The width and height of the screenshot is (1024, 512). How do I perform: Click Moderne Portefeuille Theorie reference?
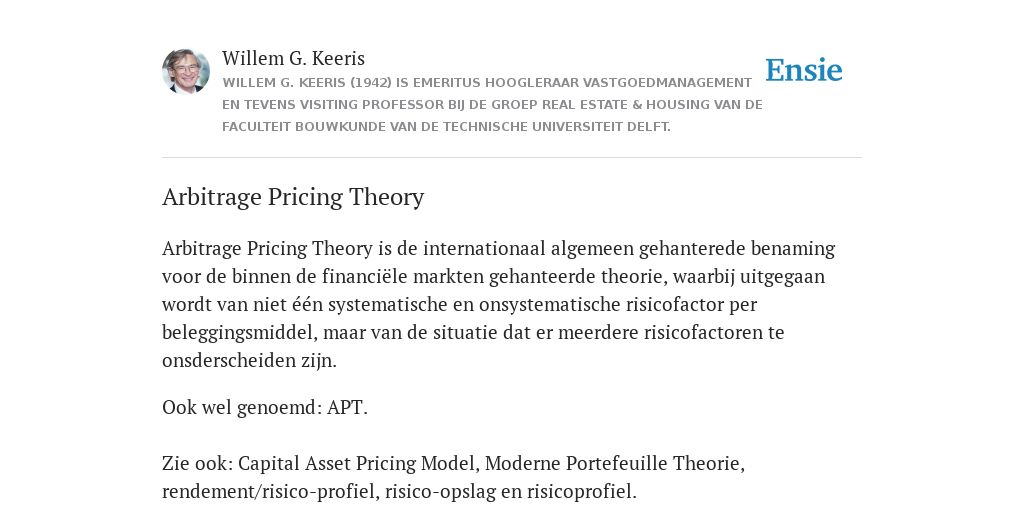pos(615,463)
